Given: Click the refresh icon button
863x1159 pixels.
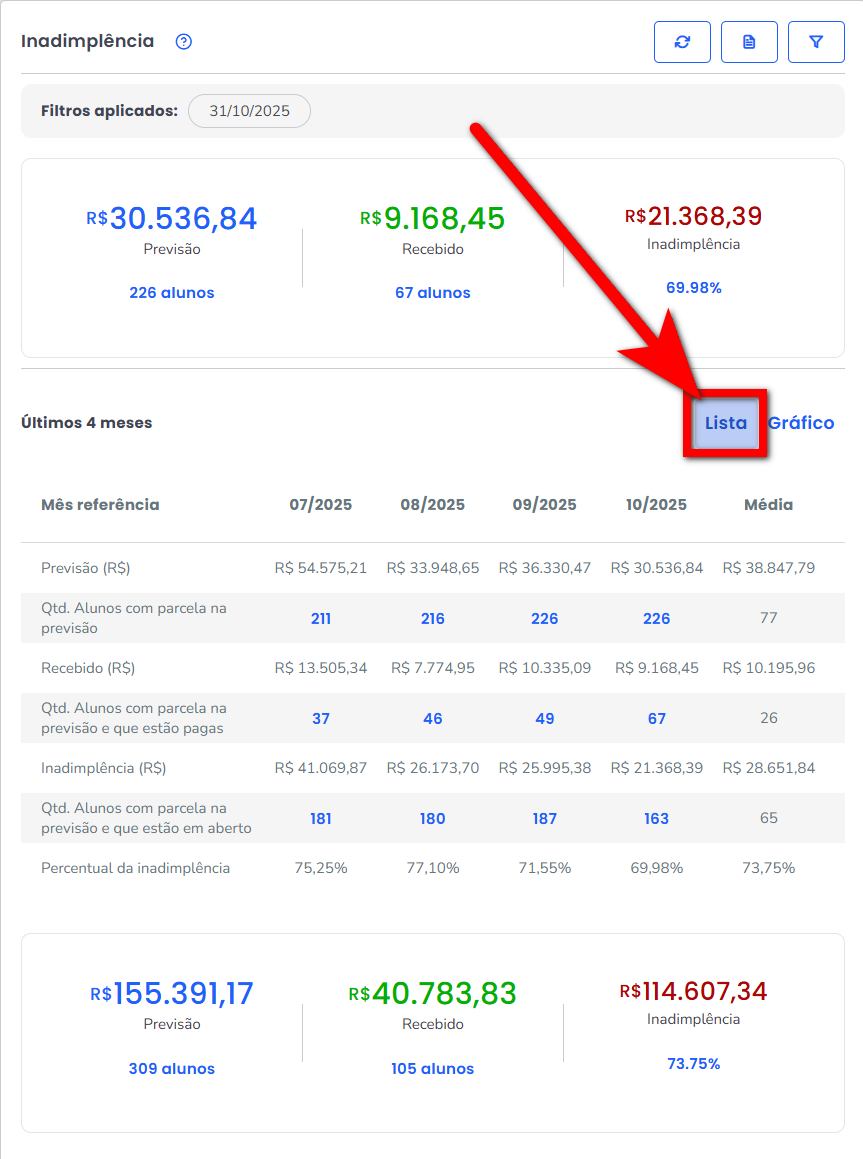Looking at the screenshot, I should [682, 42].
